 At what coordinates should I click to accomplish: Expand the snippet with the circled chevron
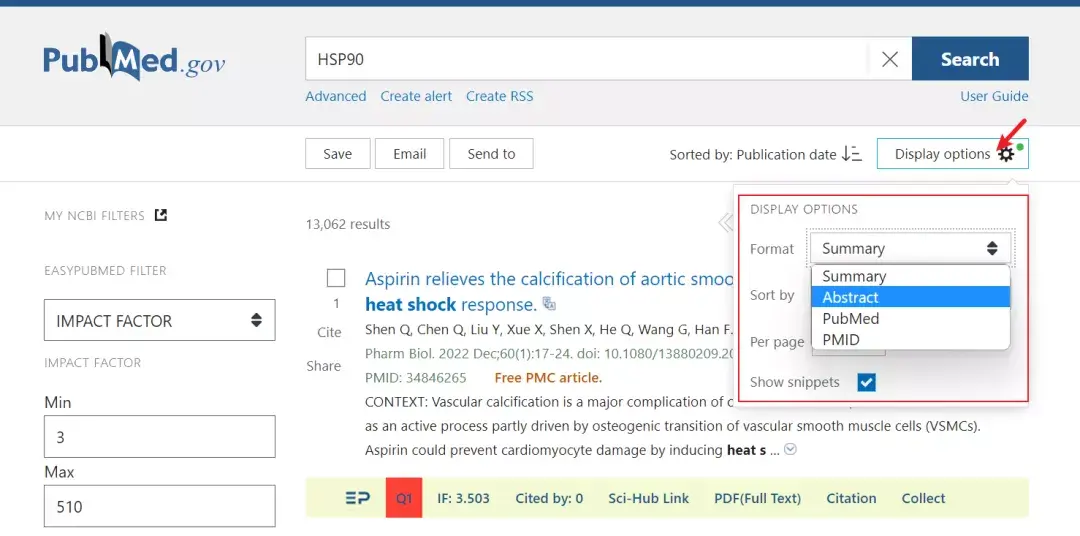coord(791,450)
